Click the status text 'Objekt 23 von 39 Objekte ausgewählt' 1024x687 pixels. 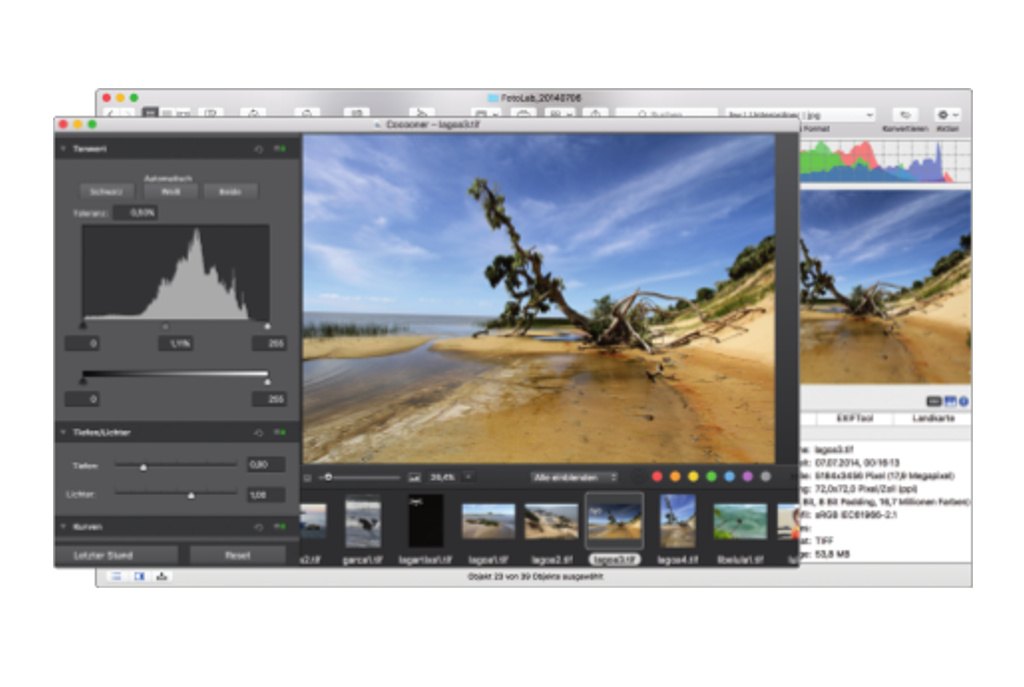(535, 577)
